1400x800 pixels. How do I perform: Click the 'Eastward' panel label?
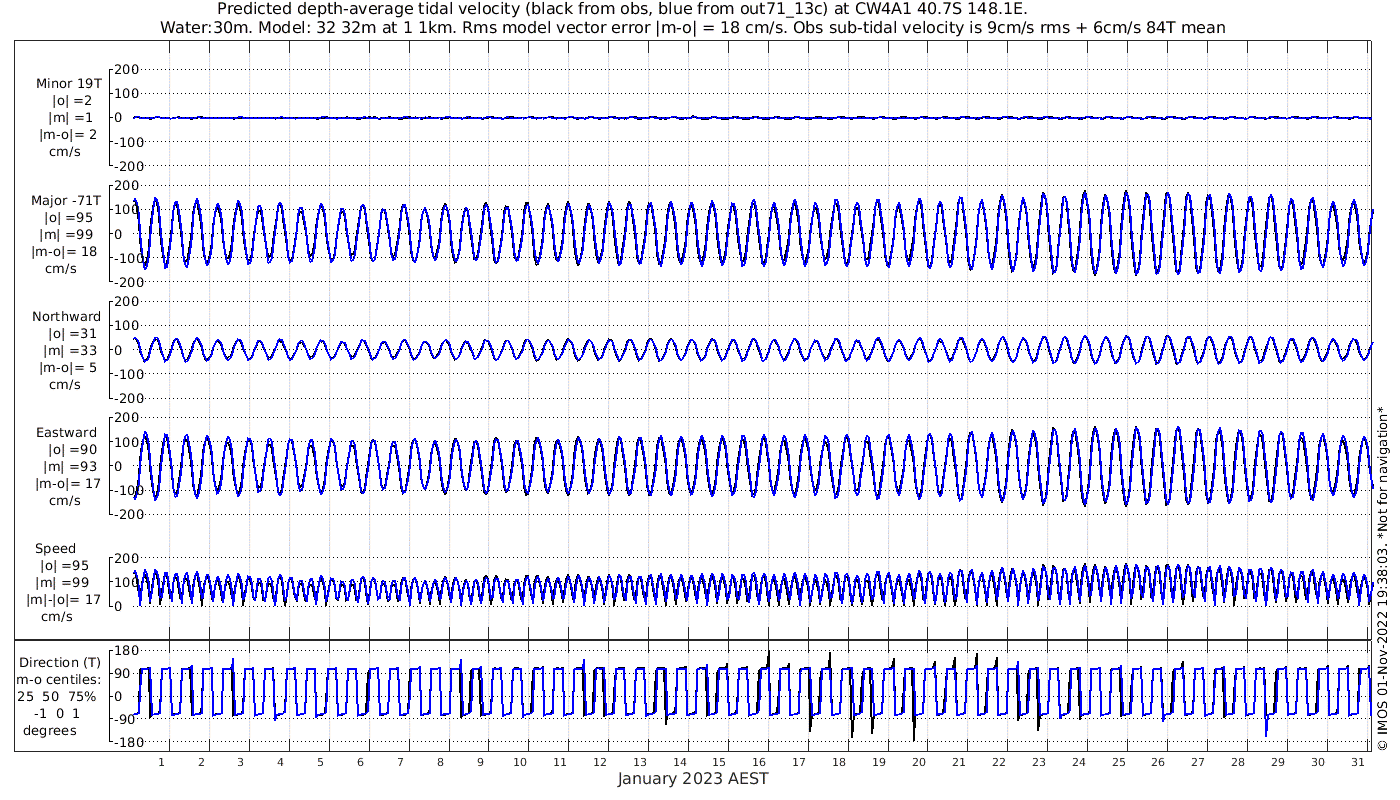66,433
